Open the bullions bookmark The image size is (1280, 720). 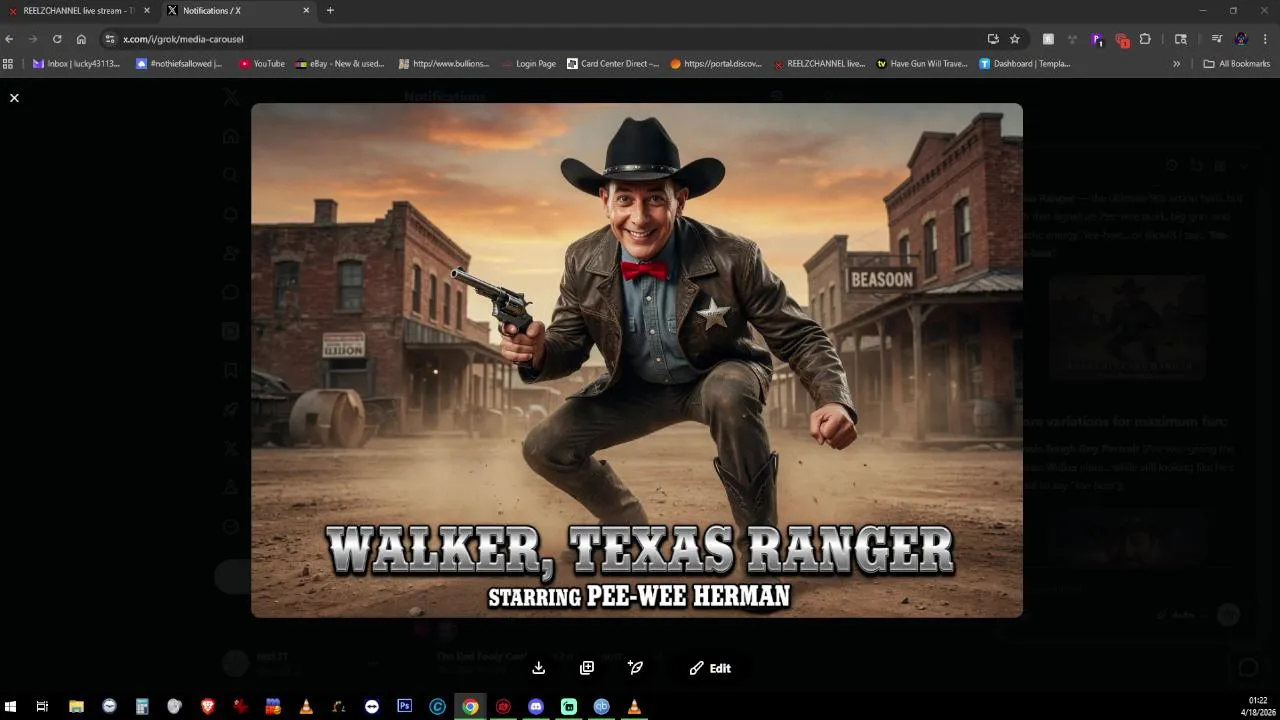coord(444,63)
